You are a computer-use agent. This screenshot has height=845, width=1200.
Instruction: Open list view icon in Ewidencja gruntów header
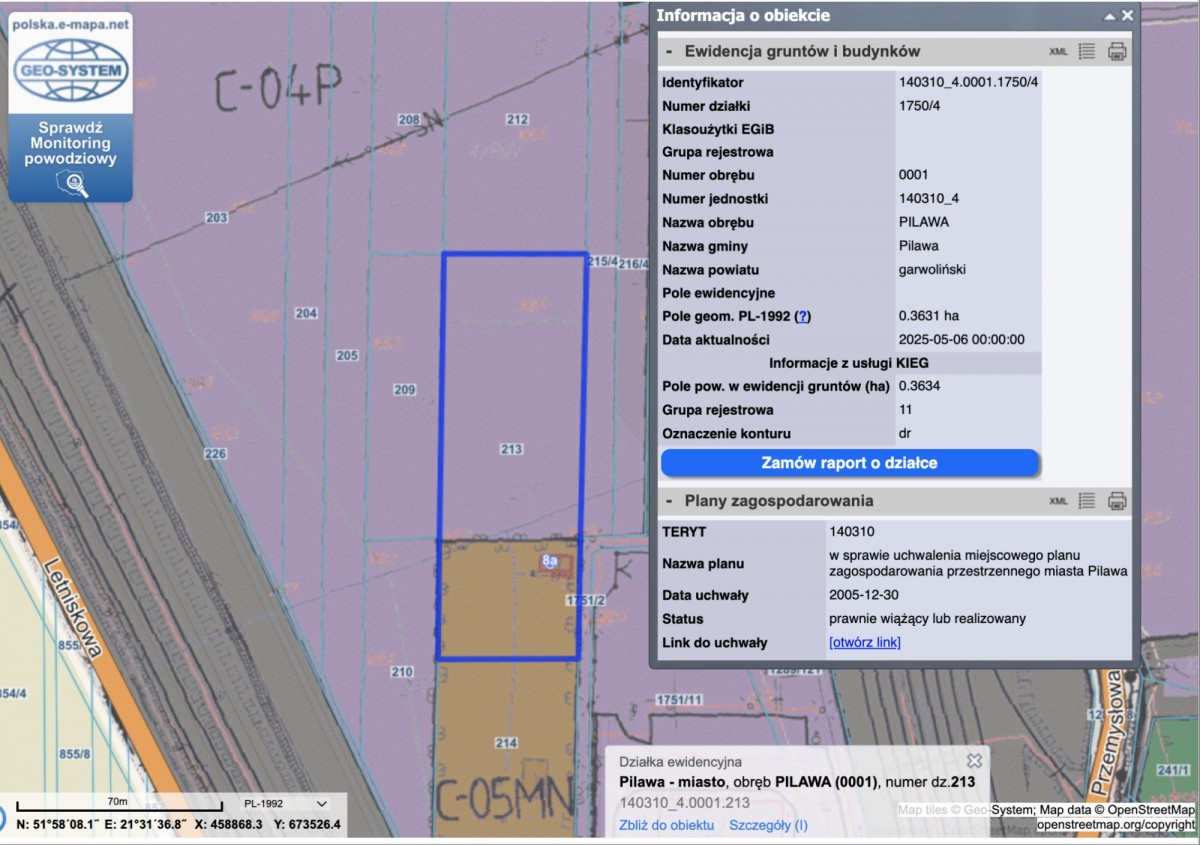coord(1087,51)
